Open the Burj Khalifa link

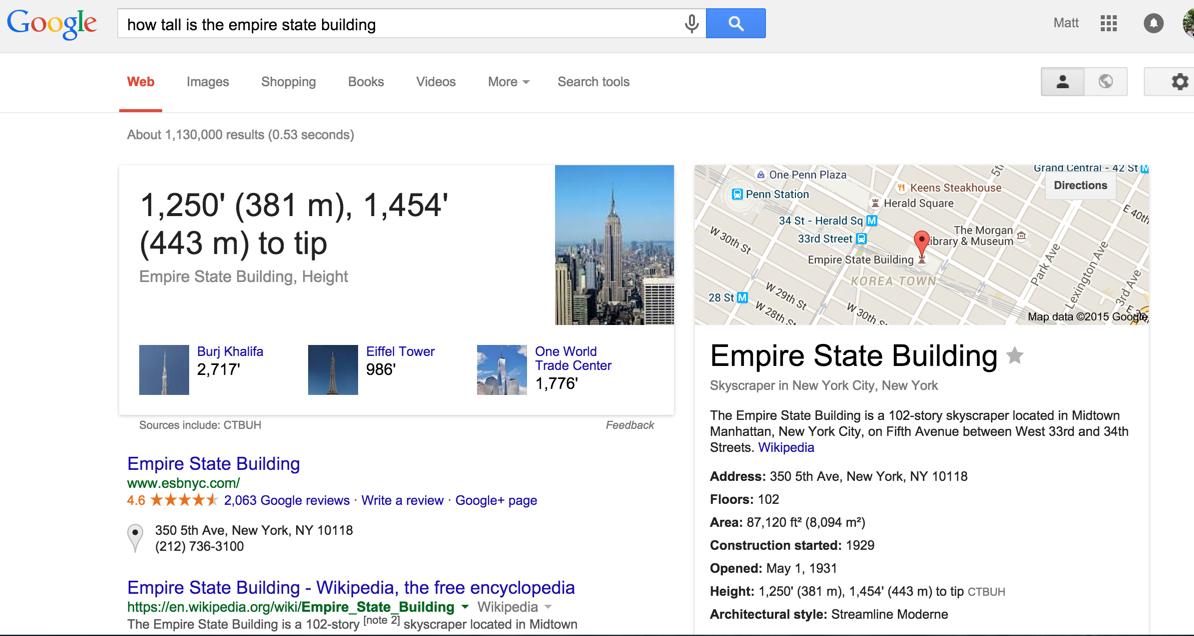230,351
